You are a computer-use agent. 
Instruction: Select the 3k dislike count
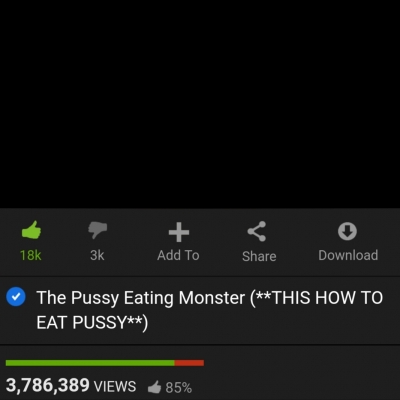pyautogui.click(x=97, y=255)
